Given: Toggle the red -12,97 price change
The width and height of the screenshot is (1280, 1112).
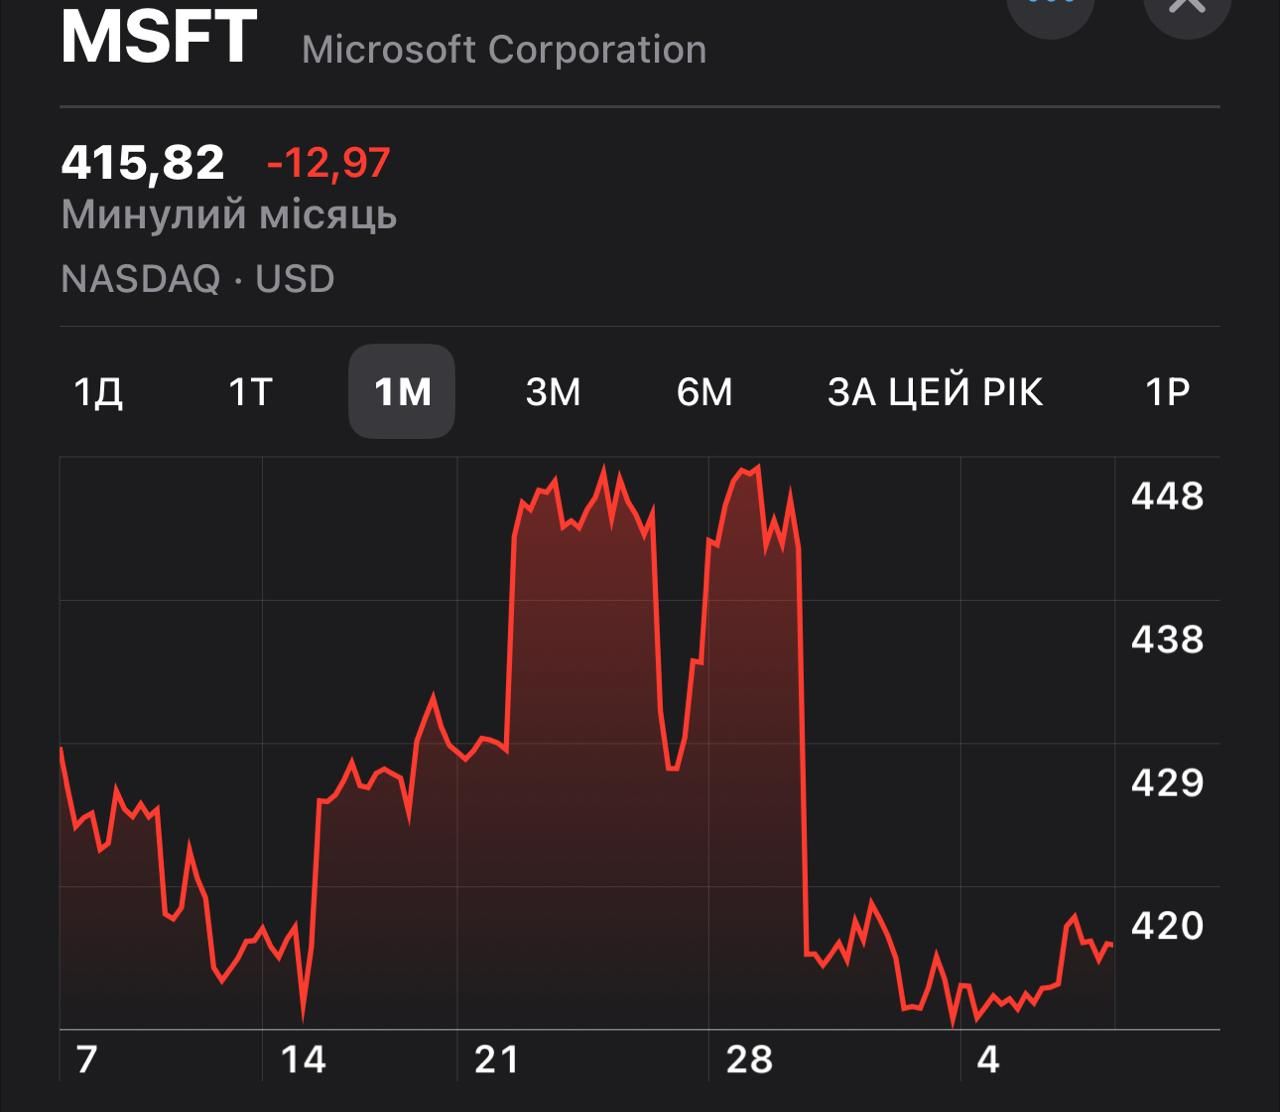Looking at the screenshot, I should click(x=328, y=163).
